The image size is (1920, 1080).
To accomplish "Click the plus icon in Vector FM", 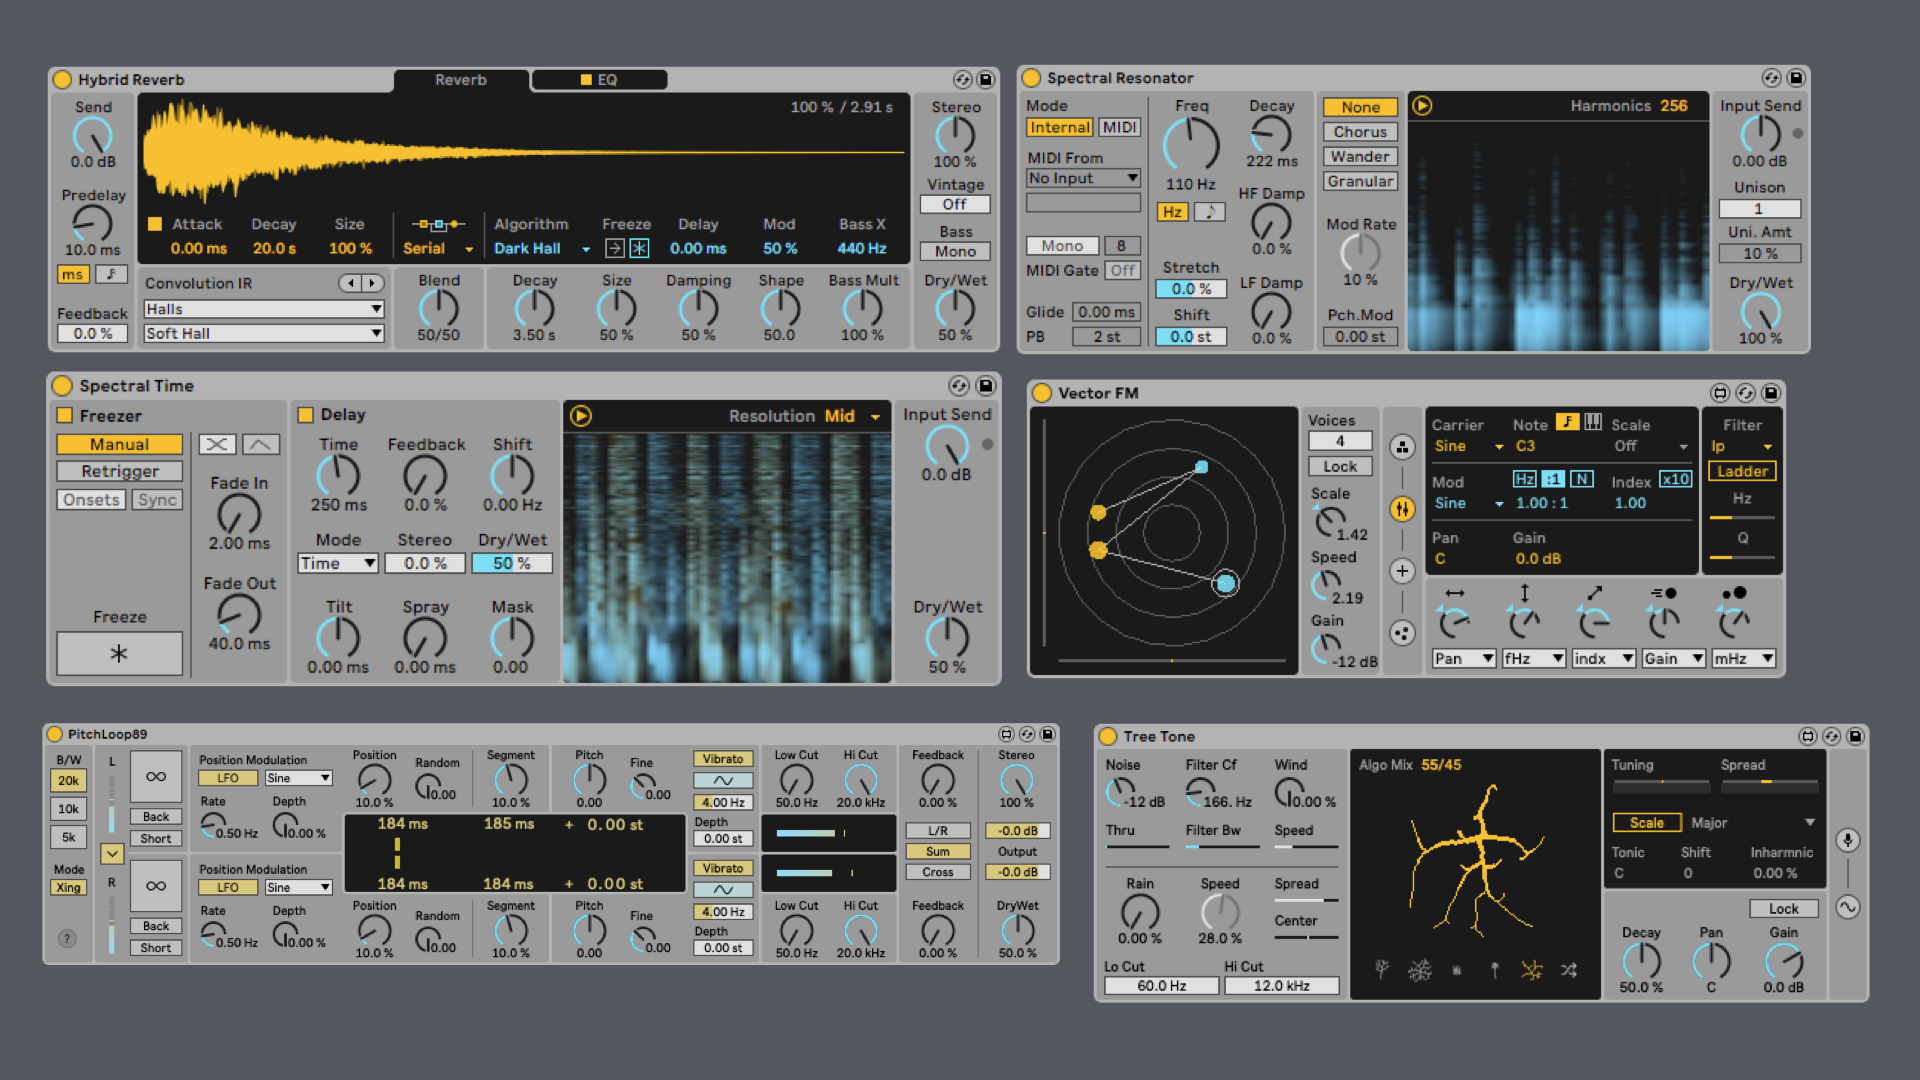I will coord(1402,571).
